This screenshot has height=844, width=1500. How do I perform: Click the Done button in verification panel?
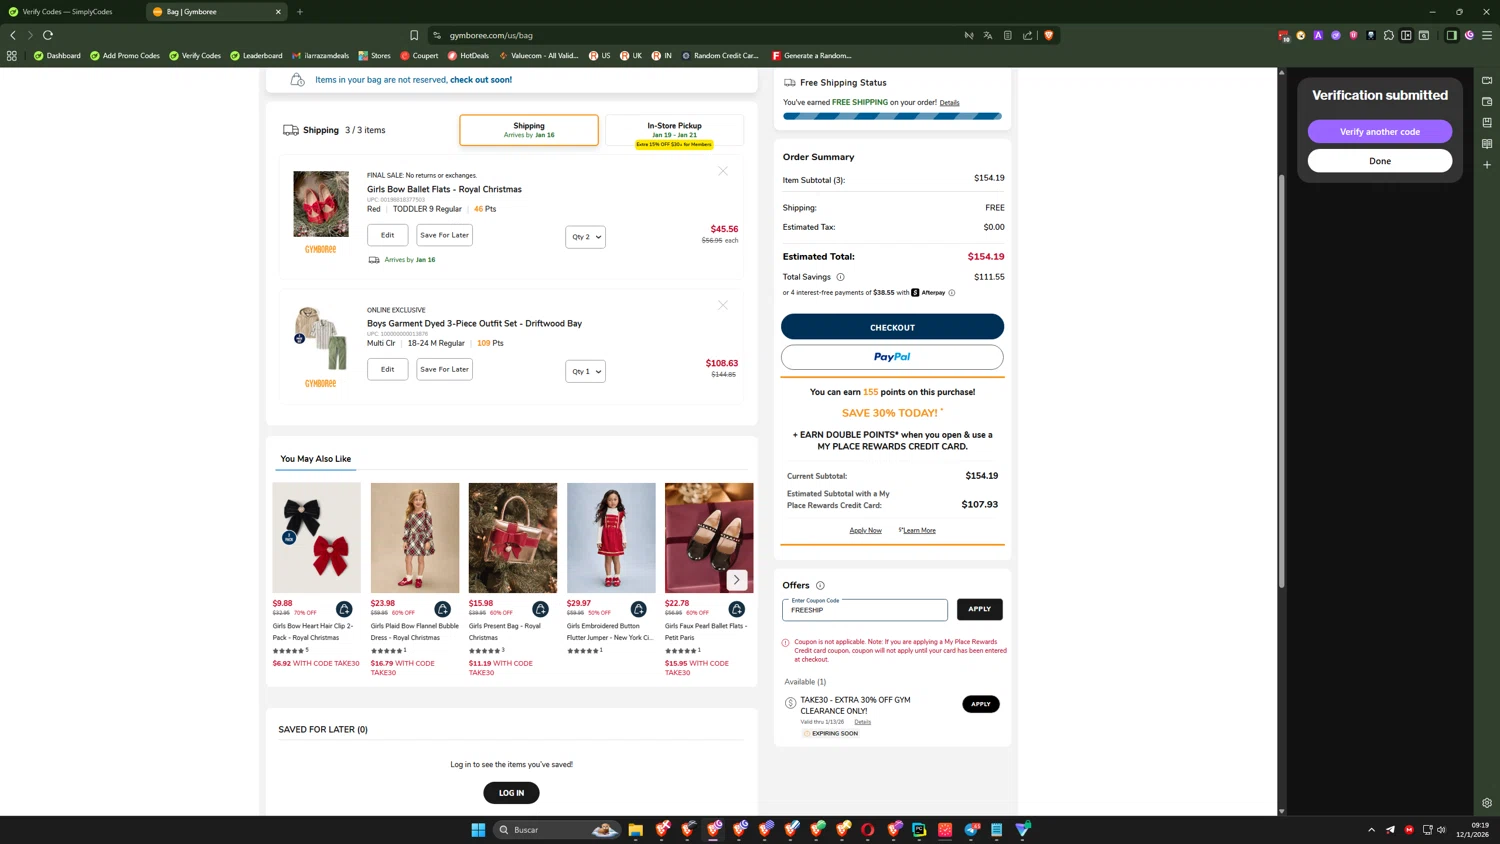(1380, 161)
